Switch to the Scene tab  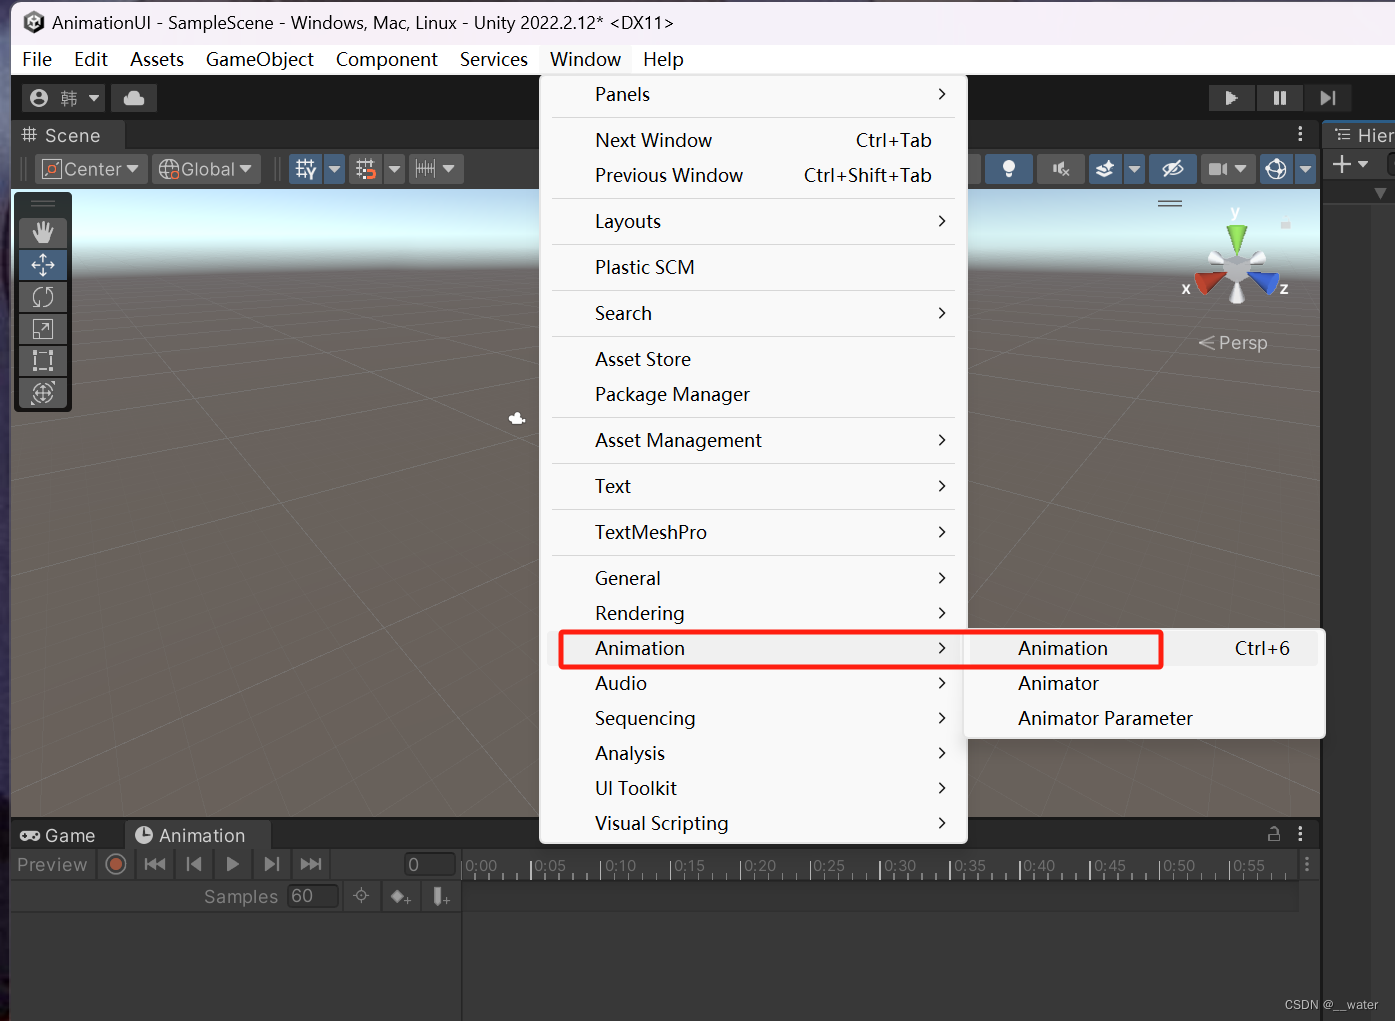62,135
